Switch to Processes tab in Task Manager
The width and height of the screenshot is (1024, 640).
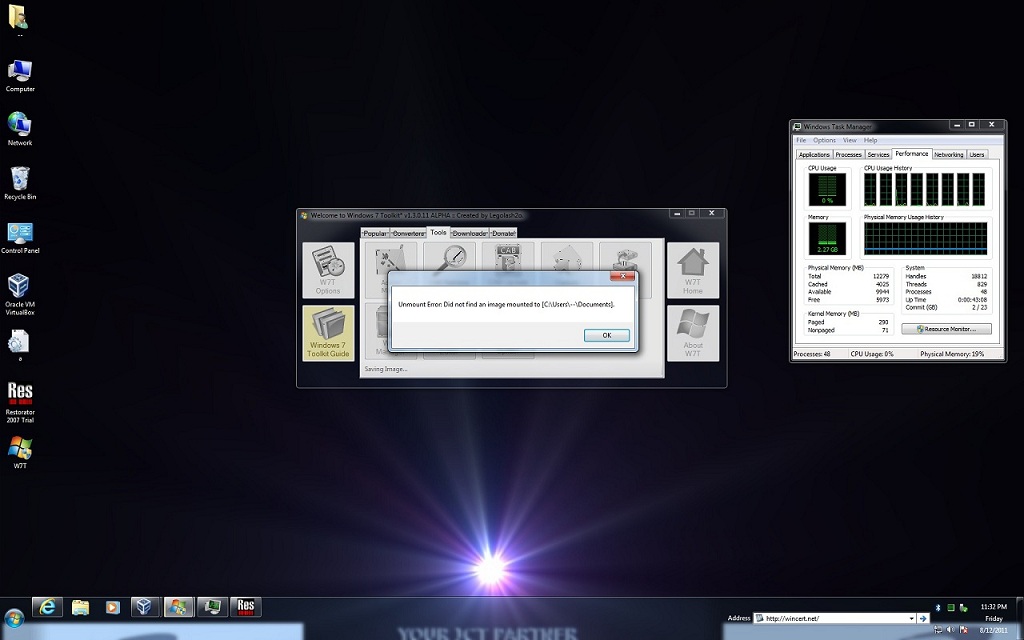848,155
